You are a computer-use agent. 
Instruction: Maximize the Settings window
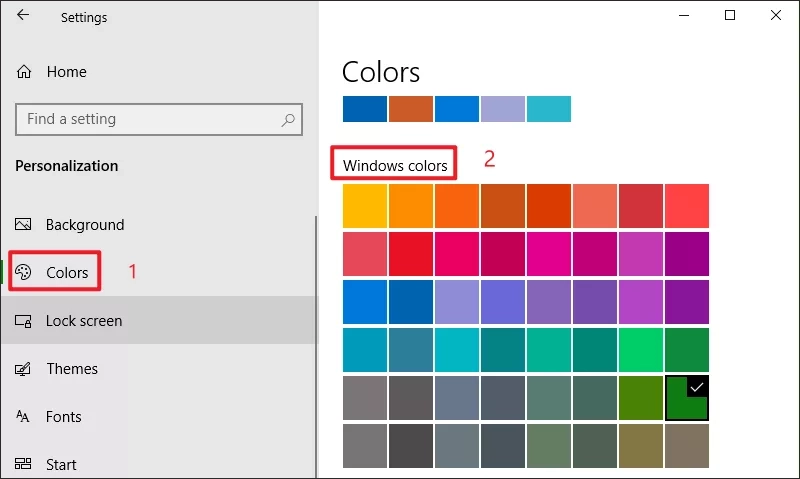coord(730,15)
